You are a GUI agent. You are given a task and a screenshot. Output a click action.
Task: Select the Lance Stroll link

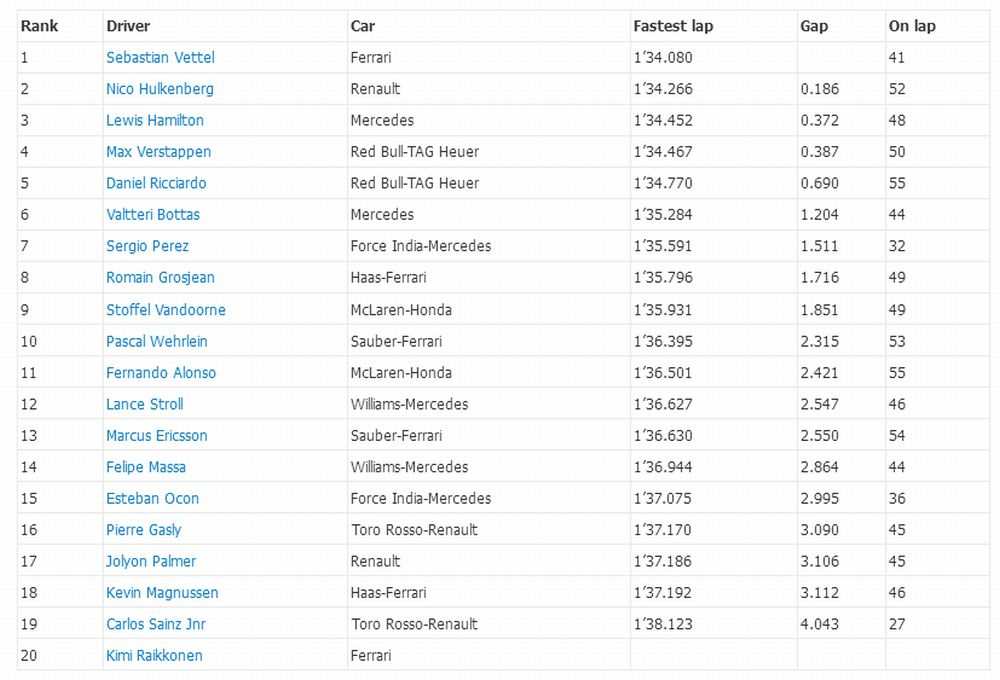pyautogui.click(x=145, y=404)
